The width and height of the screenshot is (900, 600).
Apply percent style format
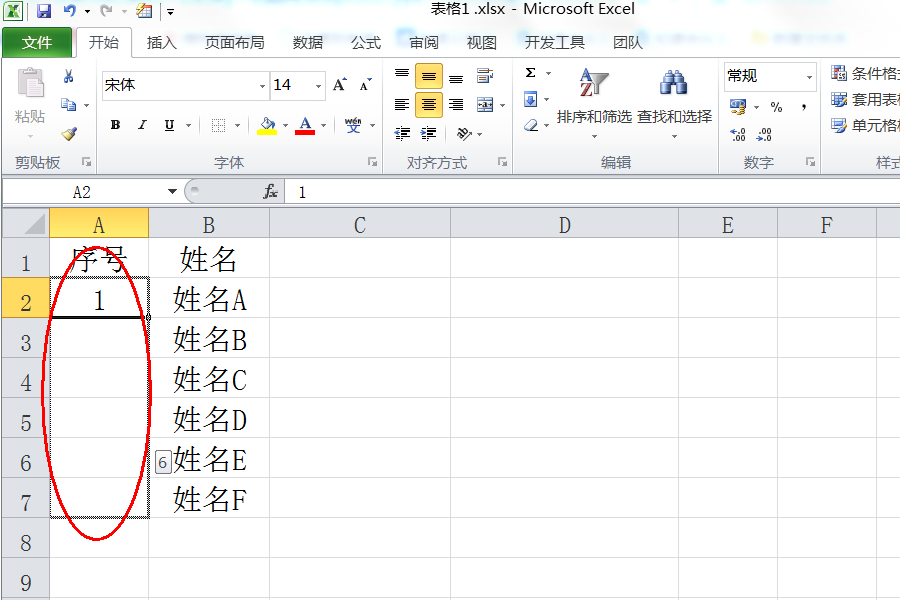pyautogui.click(x=777, y=107)
